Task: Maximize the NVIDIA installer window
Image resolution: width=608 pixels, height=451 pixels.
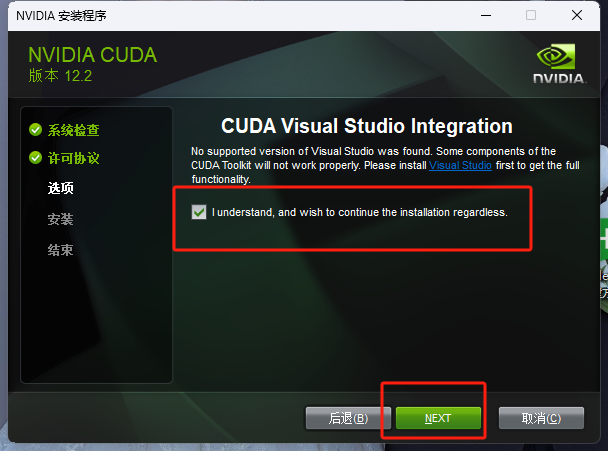Action: coord(531,16)
